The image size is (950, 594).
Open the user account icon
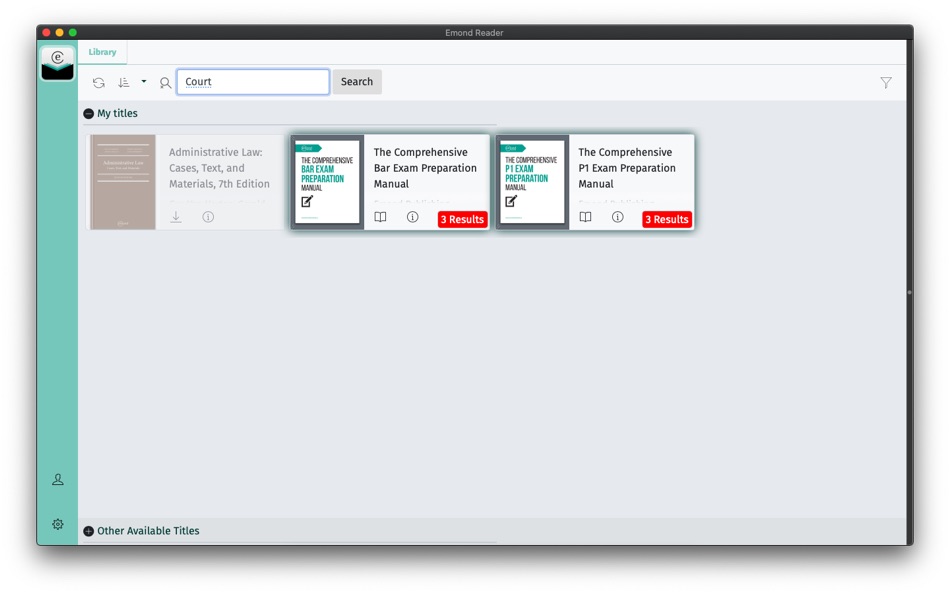click(x=58, y=479)
